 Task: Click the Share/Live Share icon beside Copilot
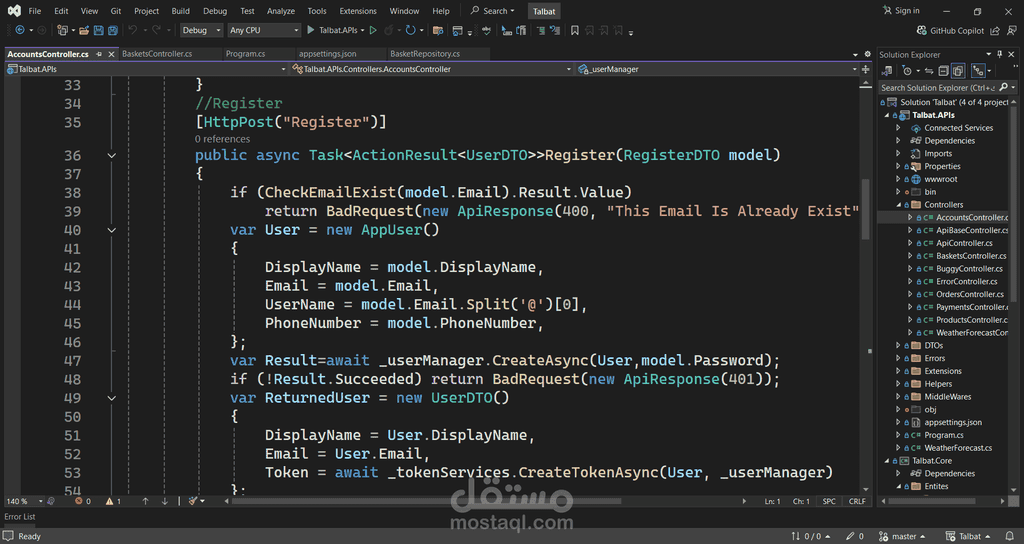(995, 31)
